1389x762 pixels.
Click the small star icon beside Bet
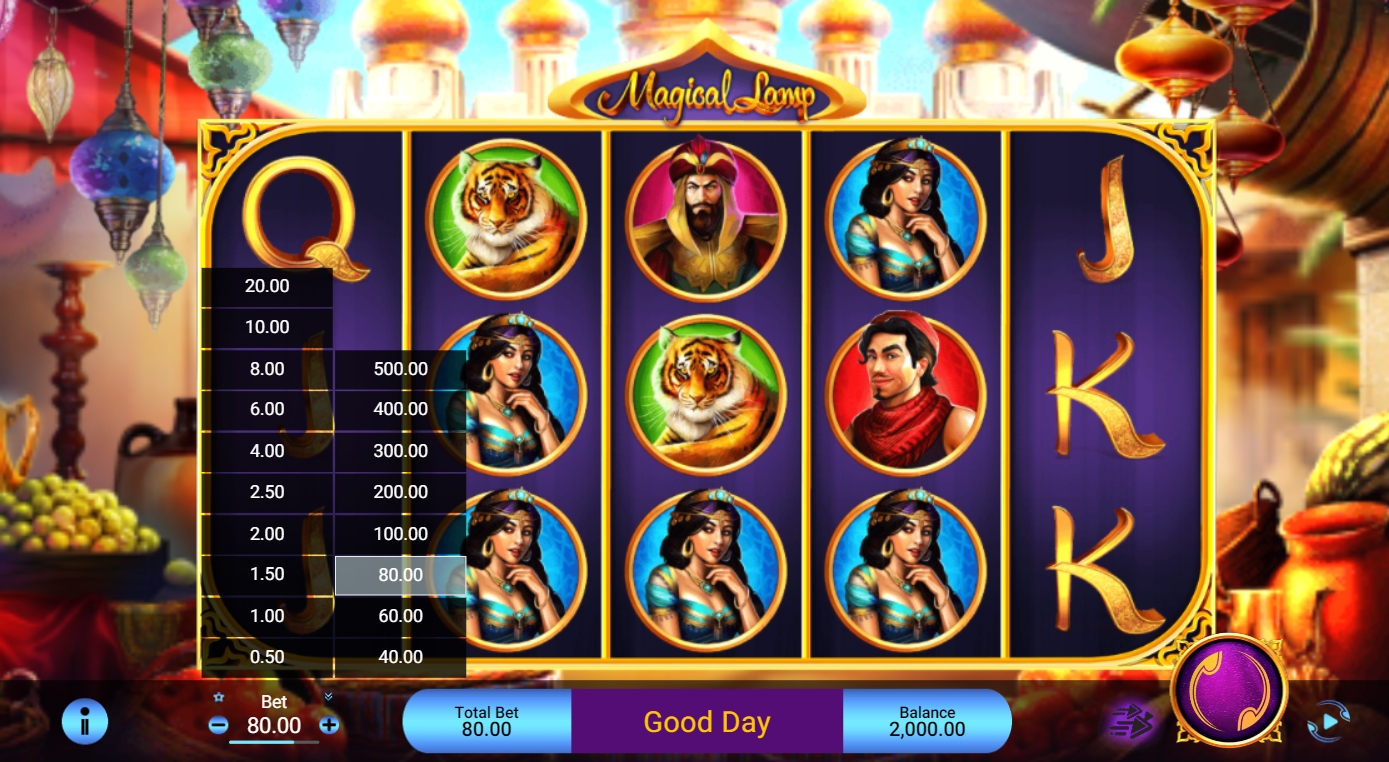[x=219, y=697]
